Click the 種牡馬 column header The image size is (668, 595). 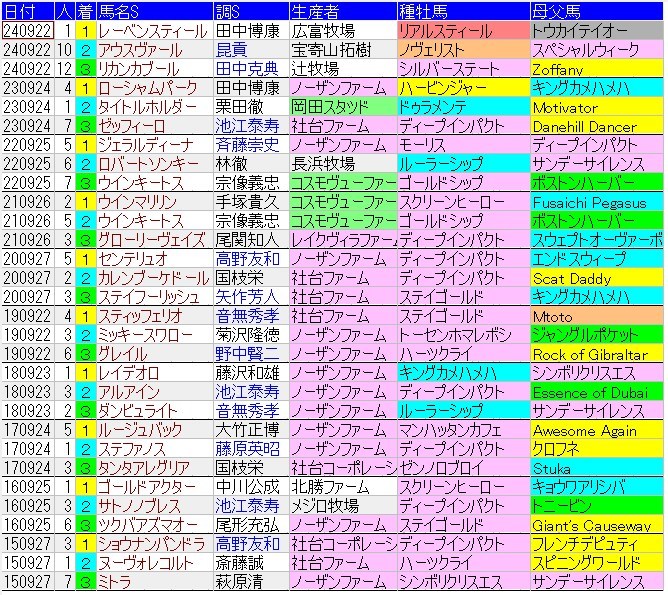point(464,11)
